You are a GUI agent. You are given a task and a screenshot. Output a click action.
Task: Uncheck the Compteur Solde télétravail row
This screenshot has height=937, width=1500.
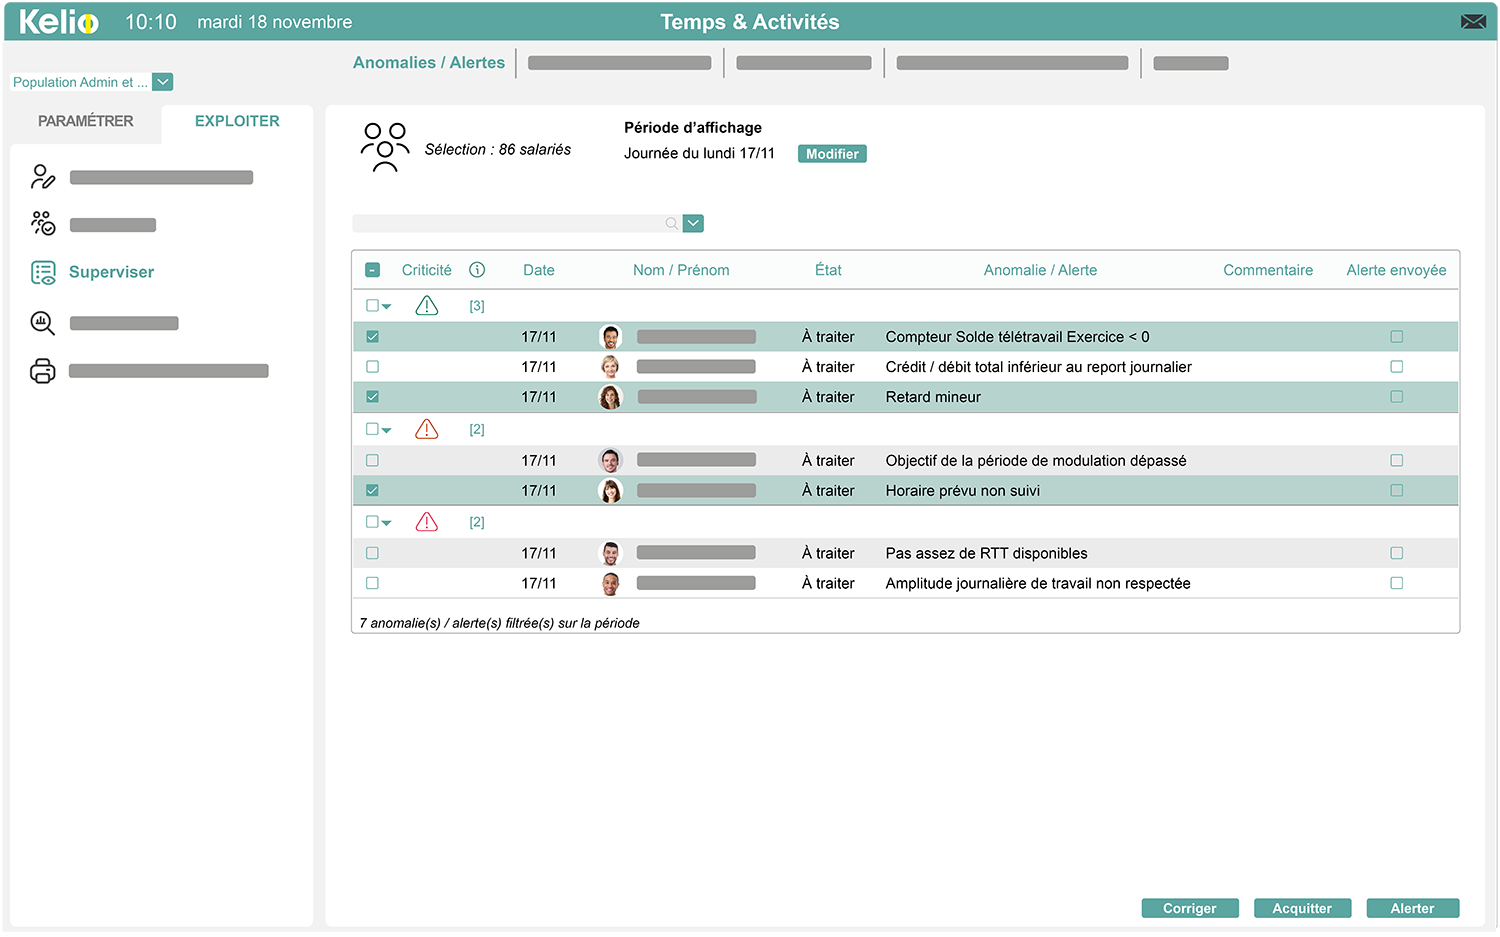coord(372,336)
